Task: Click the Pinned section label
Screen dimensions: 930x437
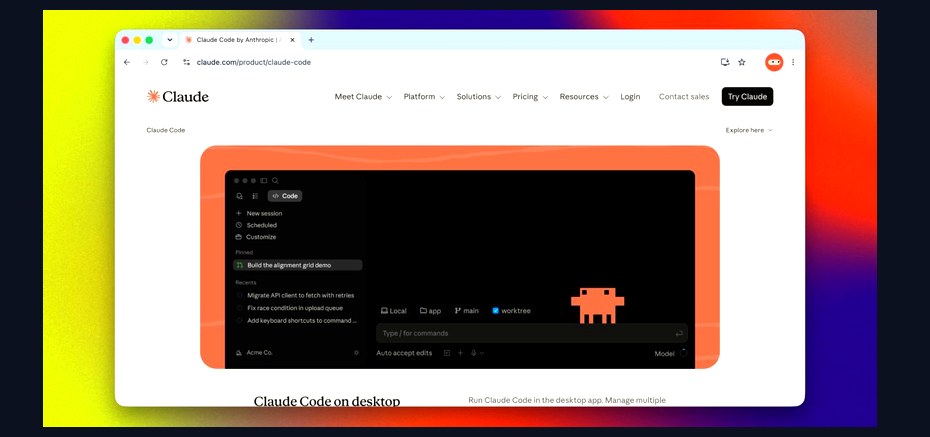Action: pyautogui.click(x=244, y=253)
